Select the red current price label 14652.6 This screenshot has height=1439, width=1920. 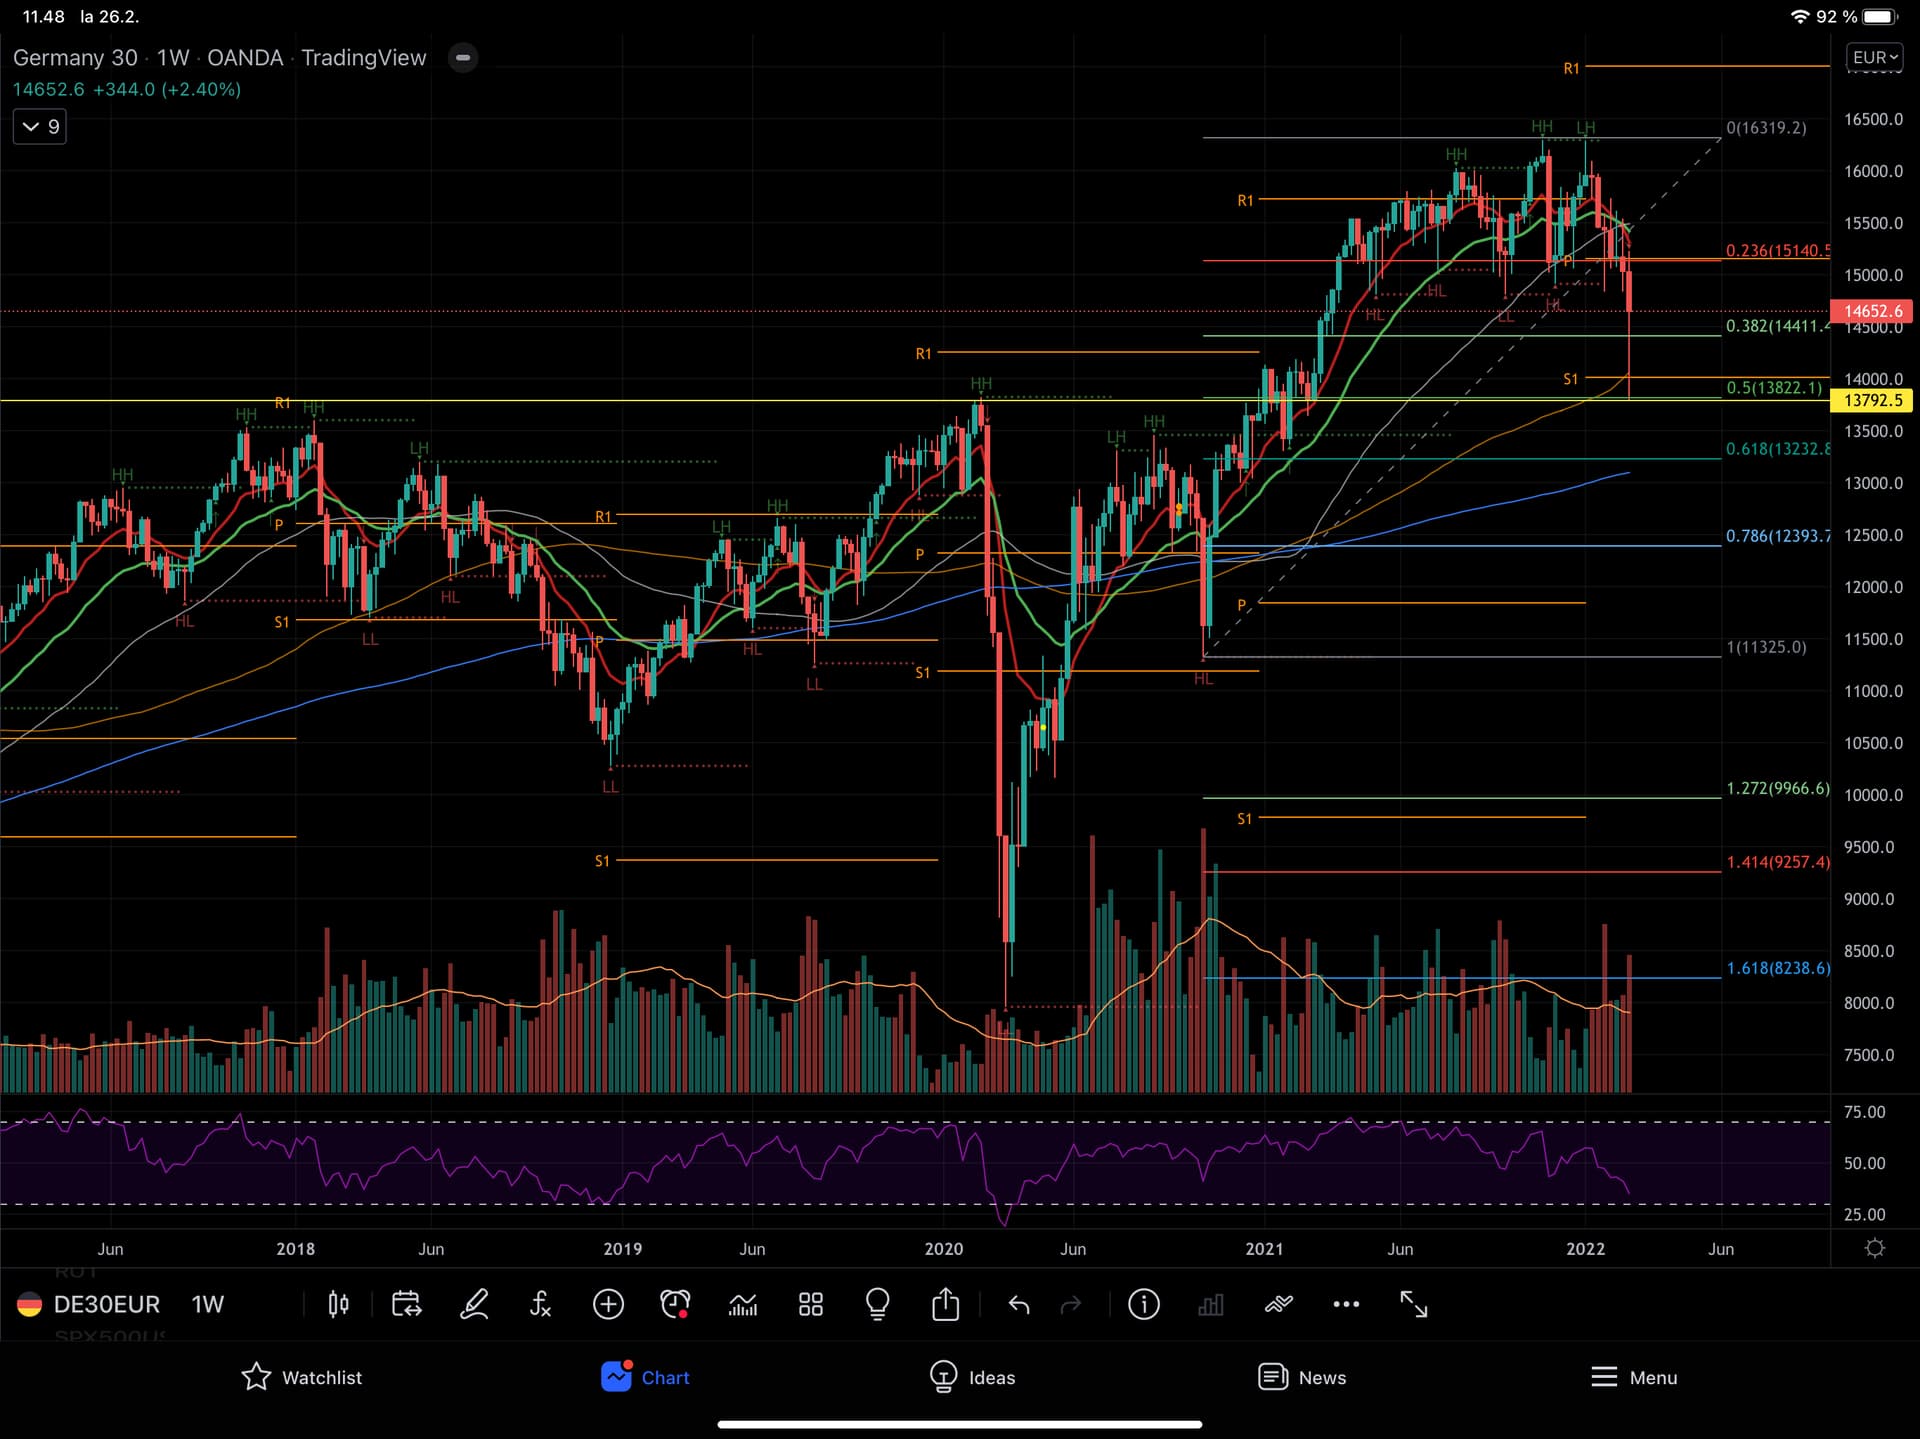(1871, 311)
